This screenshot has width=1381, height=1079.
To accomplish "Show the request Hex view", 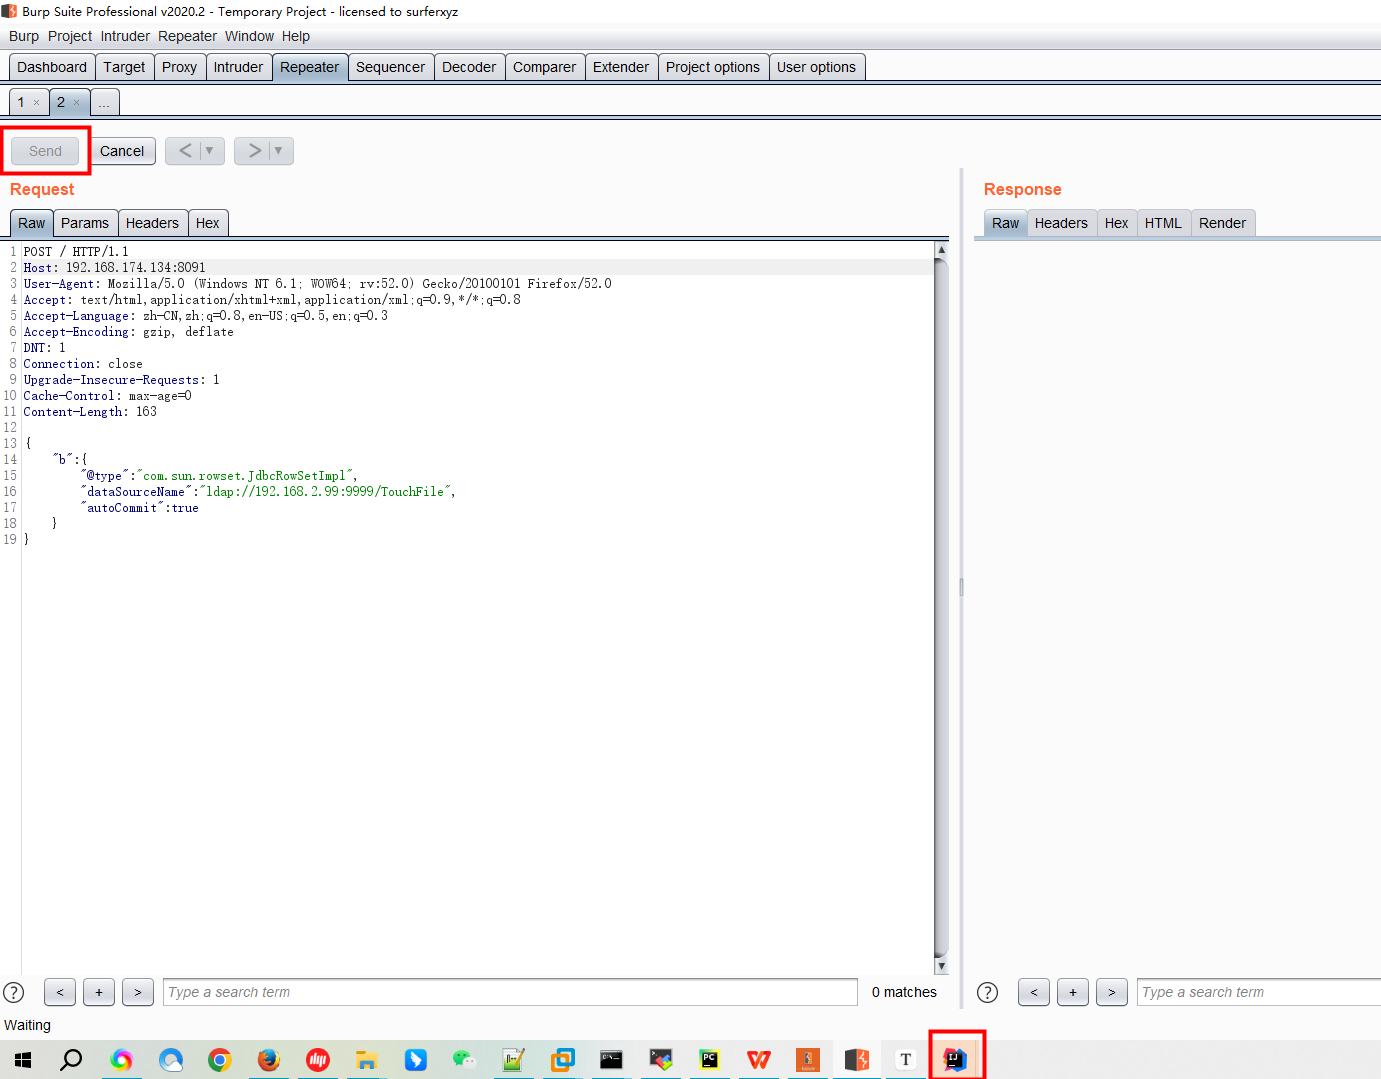I will click(x=208, y=223).
